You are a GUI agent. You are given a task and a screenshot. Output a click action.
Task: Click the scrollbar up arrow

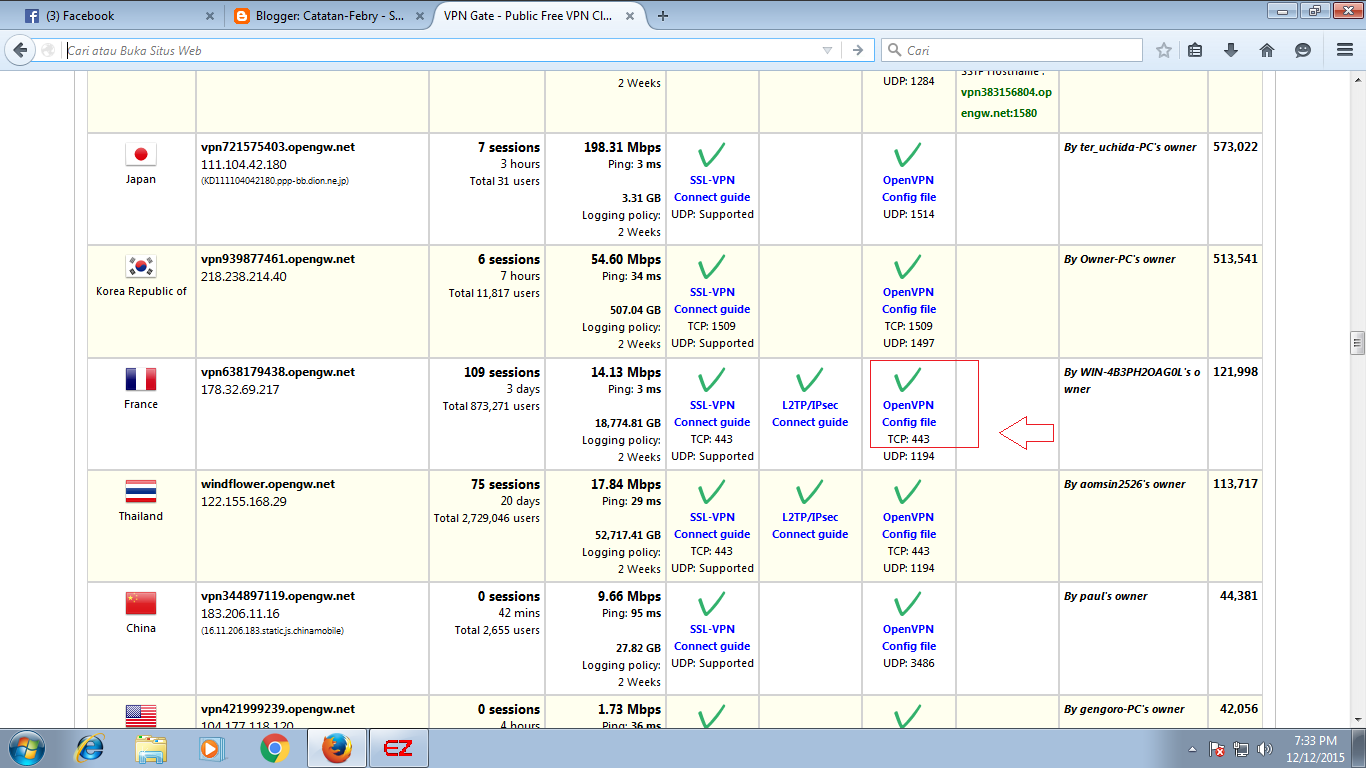point(1357,80)
